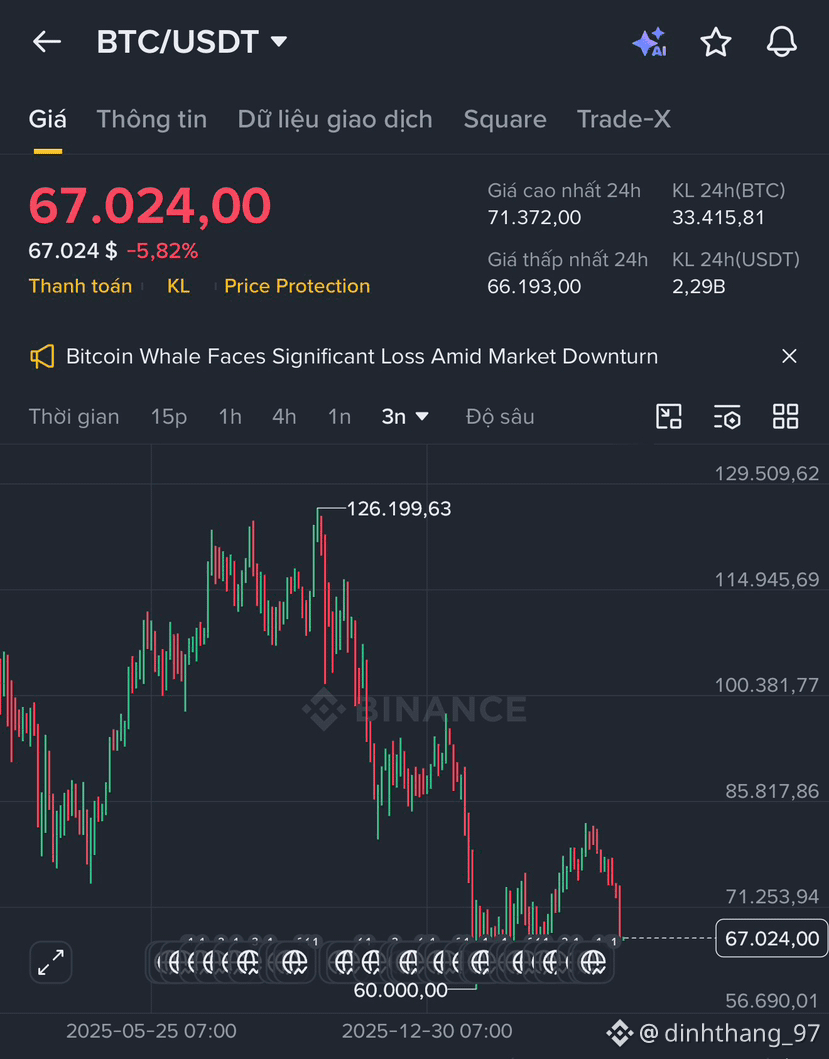Tap the large red 67.024,00 price
829x1059 pixels.
149,205
